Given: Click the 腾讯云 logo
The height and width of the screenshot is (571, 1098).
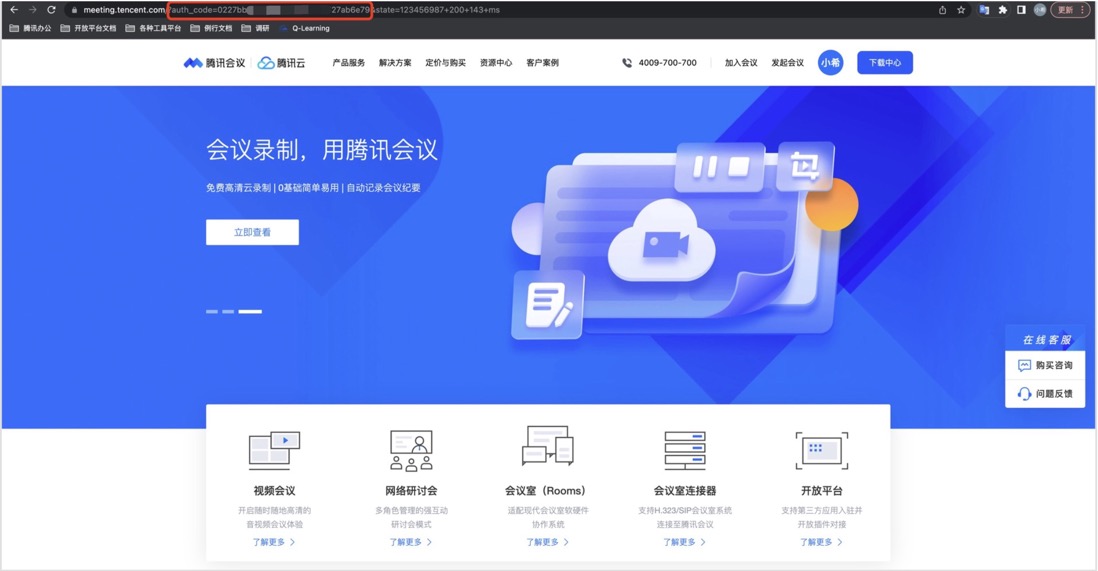Looking at the screenshot, I should point(282,62).
